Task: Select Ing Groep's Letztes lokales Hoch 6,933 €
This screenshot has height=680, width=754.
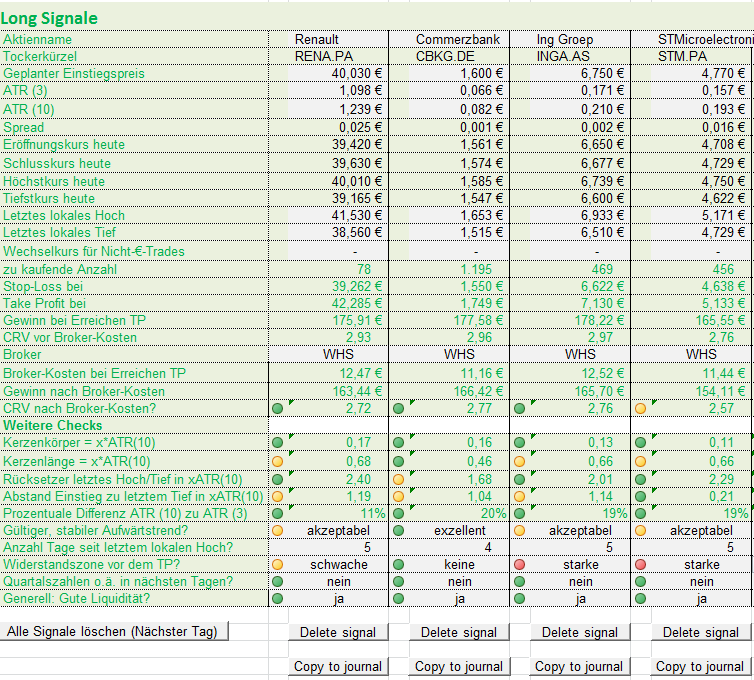Action: tap(580, 215)
